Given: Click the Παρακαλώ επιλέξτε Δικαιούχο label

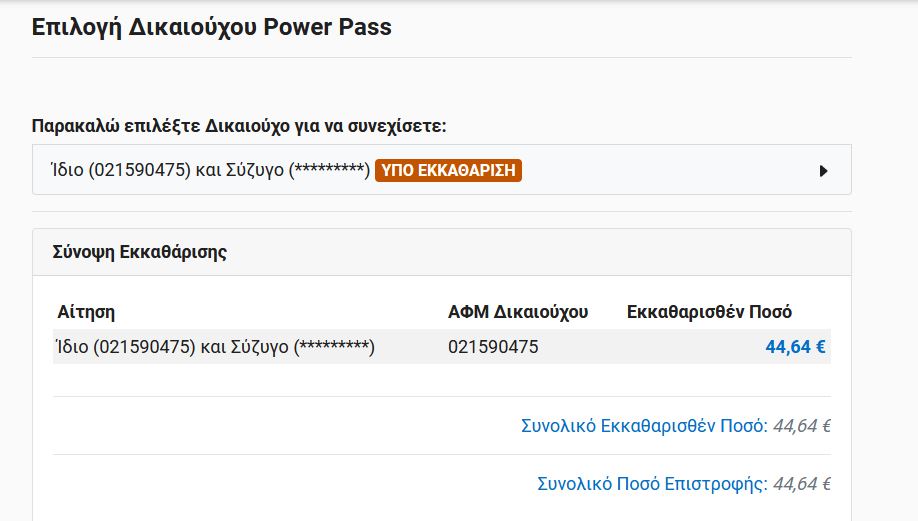Looking at the screenshot, I should pos(239,126).
